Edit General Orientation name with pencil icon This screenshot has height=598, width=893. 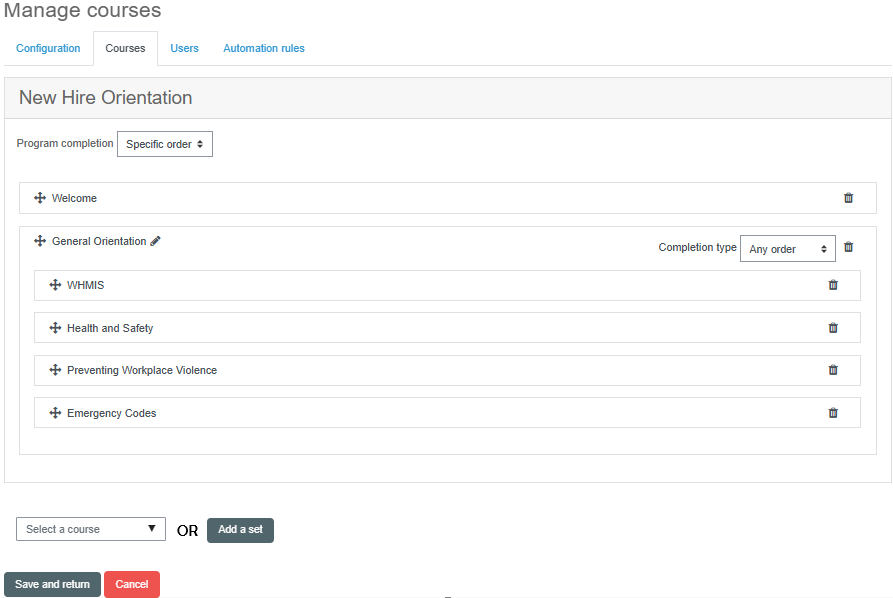tap(155, 241)
